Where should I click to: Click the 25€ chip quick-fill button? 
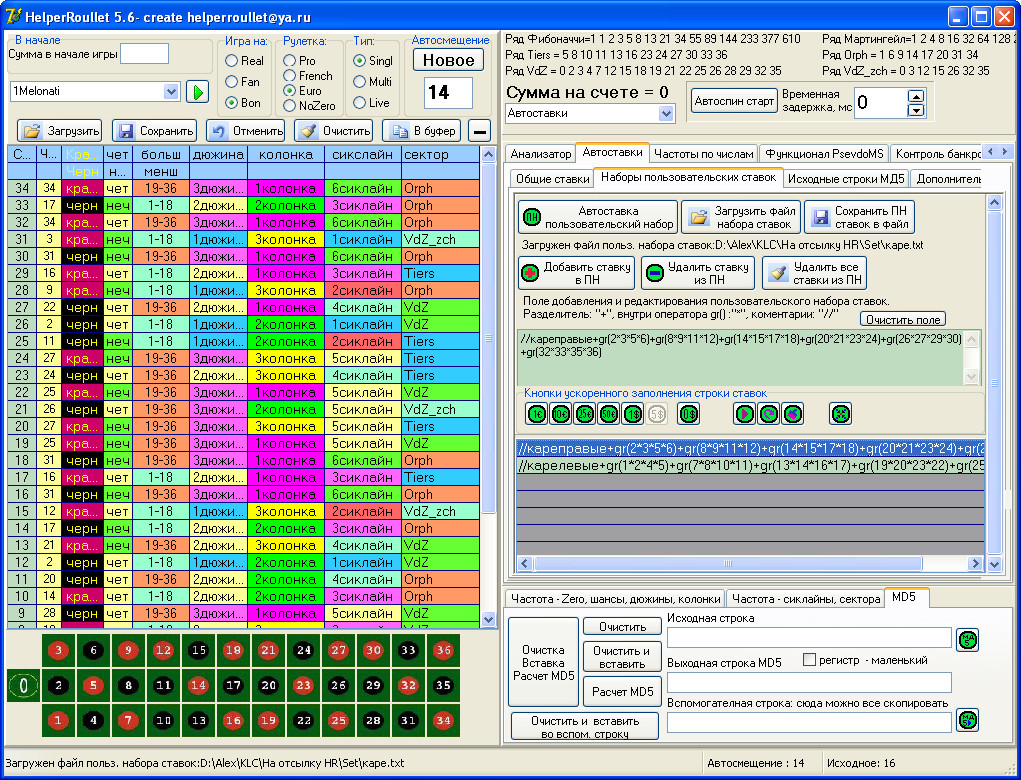(584, 413)
